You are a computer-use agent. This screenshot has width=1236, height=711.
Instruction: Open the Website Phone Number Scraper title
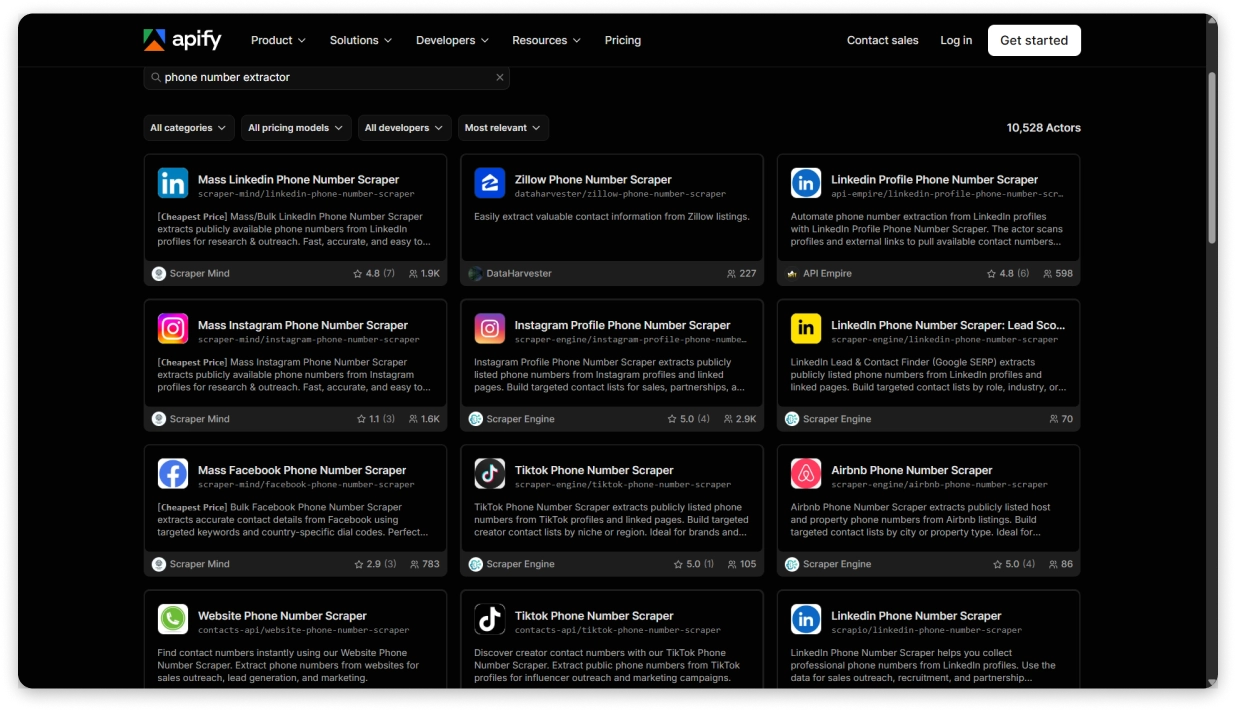click(282, 616)
